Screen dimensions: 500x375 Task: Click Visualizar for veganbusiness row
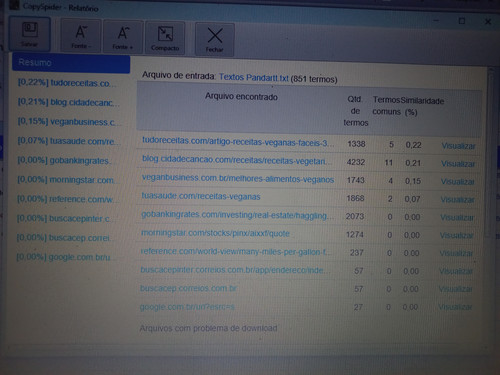(x=458, y=182)
